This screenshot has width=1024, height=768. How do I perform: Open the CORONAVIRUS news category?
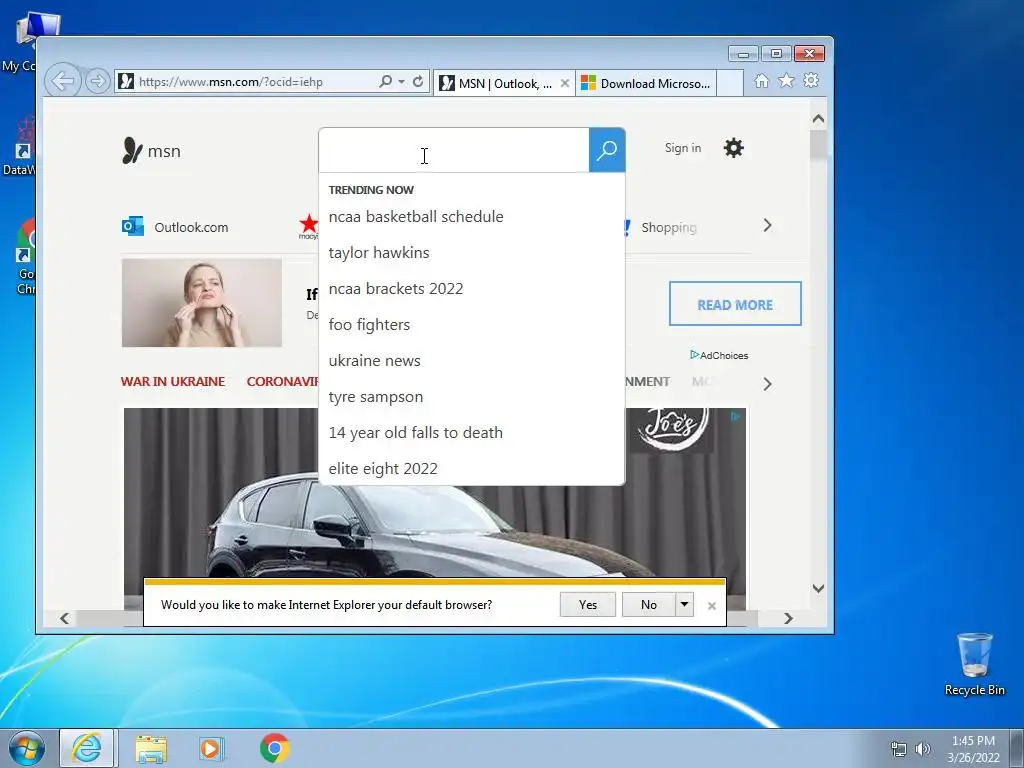[282, 381]
